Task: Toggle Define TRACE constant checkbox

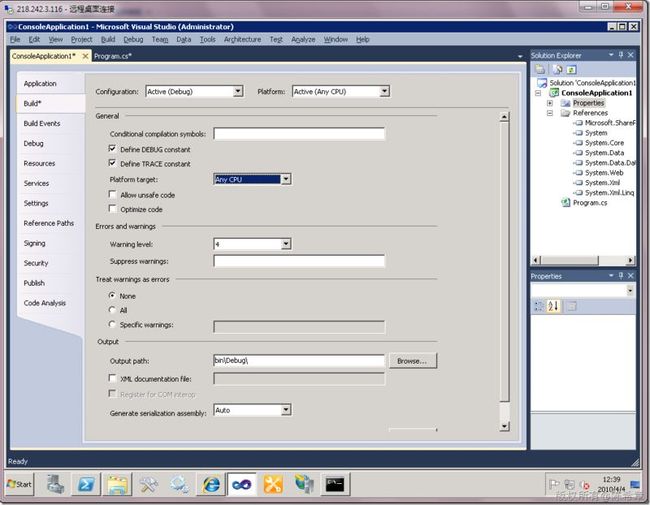Action: tap(112, 163)
